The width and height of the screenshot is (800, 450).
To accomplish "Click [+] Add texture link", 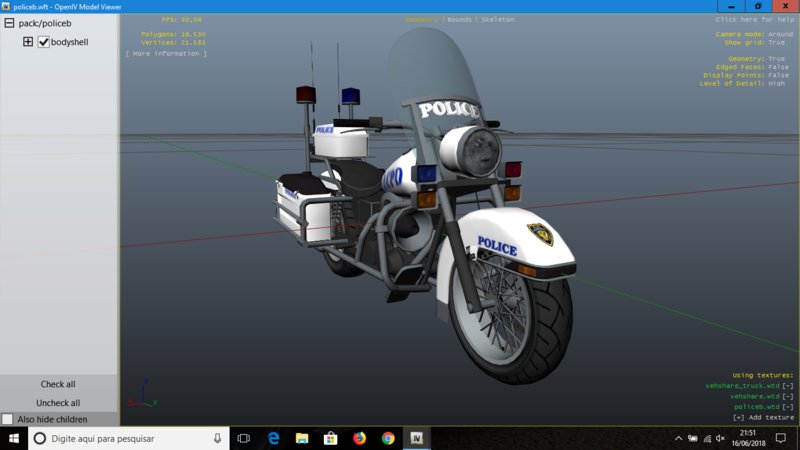I will coord(763,417).
